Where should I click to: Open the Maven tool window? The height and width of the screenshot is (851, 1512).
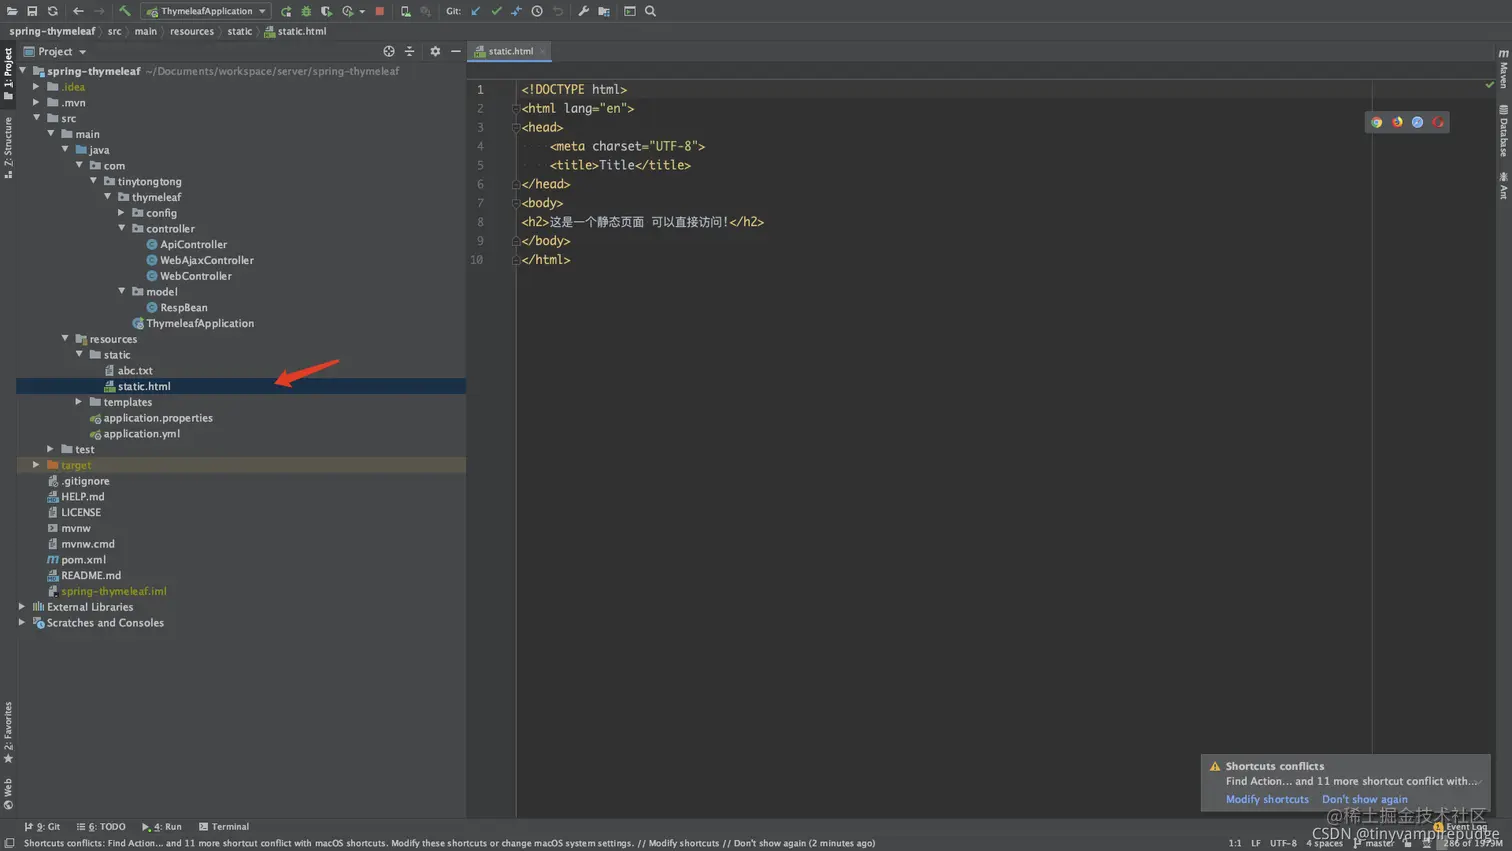click(x=1503, y=68)
